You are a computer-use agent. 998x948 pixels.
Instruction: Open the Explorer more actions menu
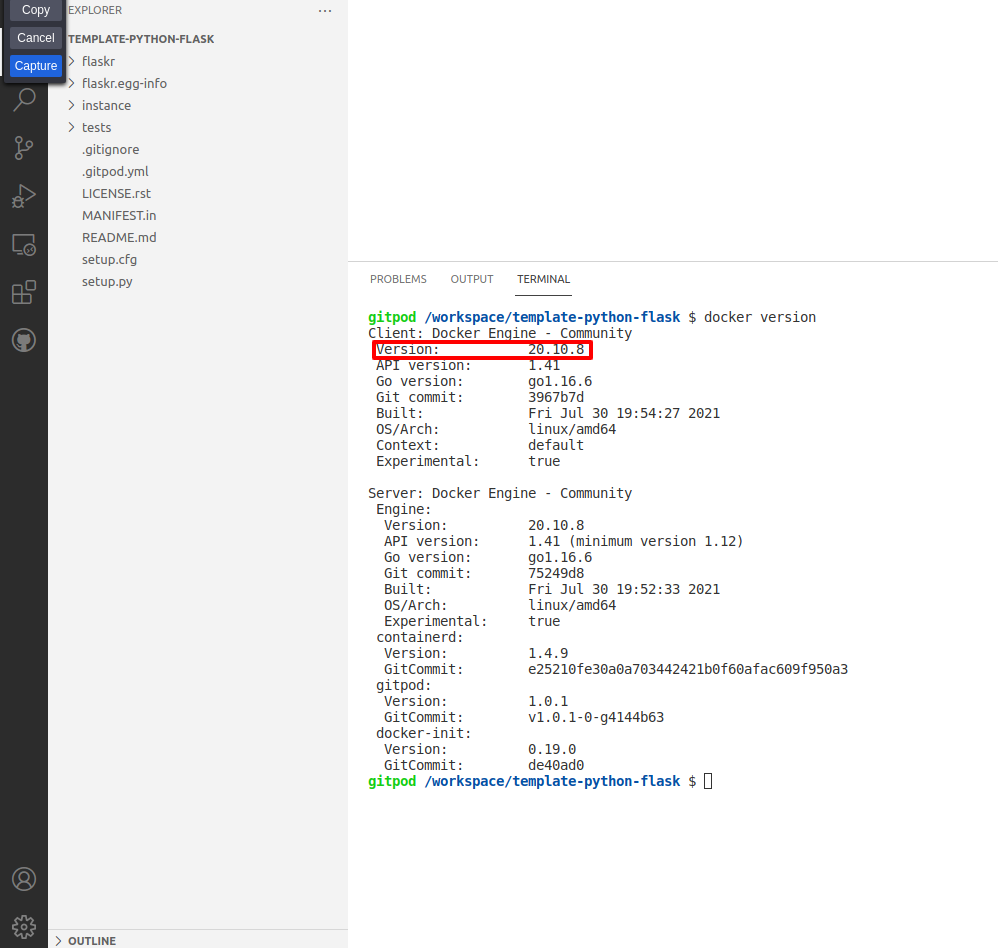(324, 10)
